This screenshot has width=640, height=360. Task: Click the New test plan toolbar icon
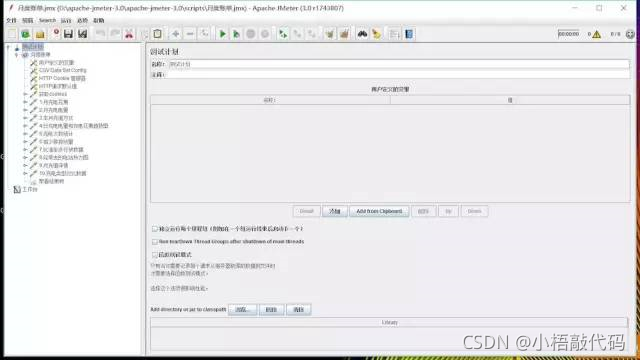[x=12, y=34]
